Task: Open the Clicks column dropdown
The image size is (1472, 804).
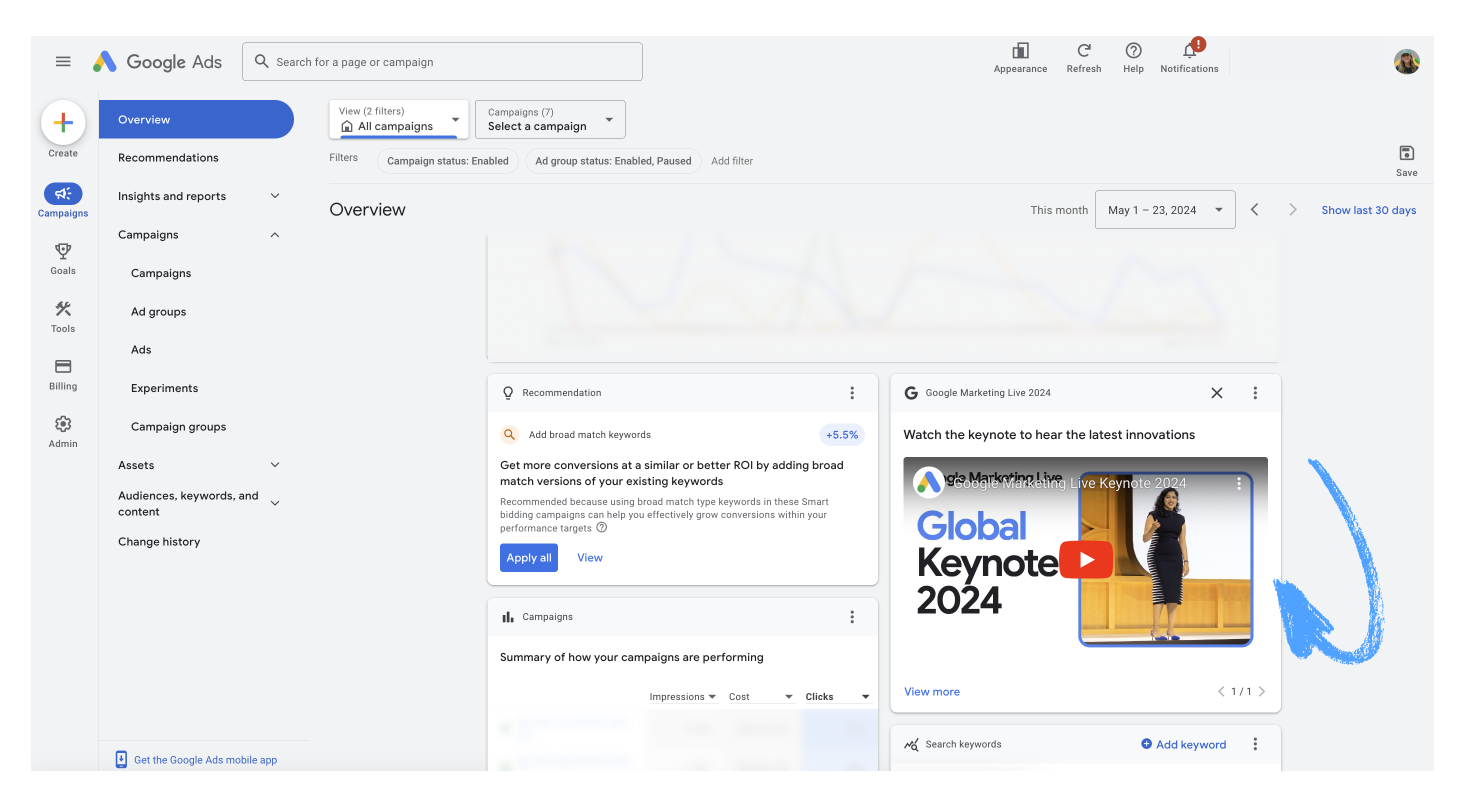Action: coord(838,697)
